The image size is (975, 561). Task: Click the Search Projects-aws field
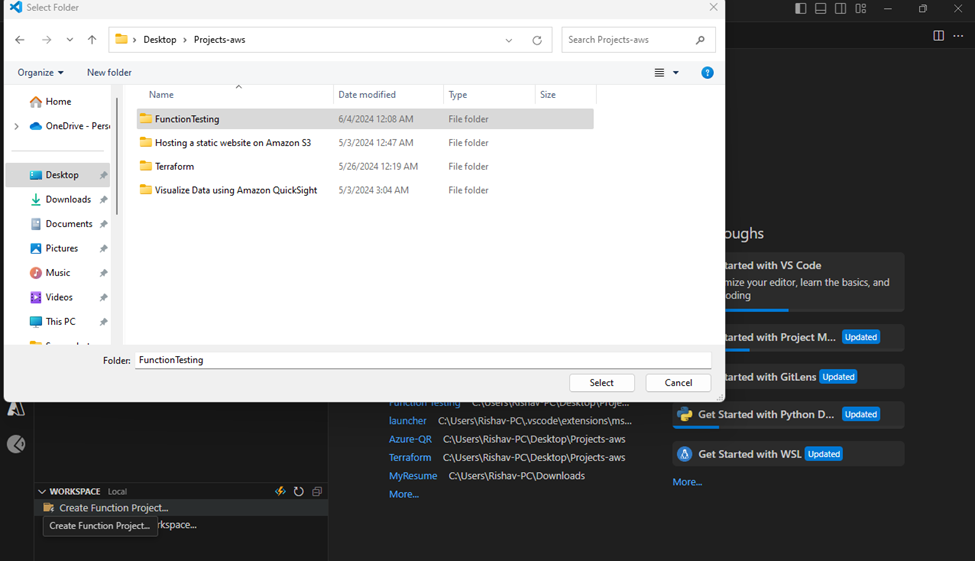(x=638, y=40)
